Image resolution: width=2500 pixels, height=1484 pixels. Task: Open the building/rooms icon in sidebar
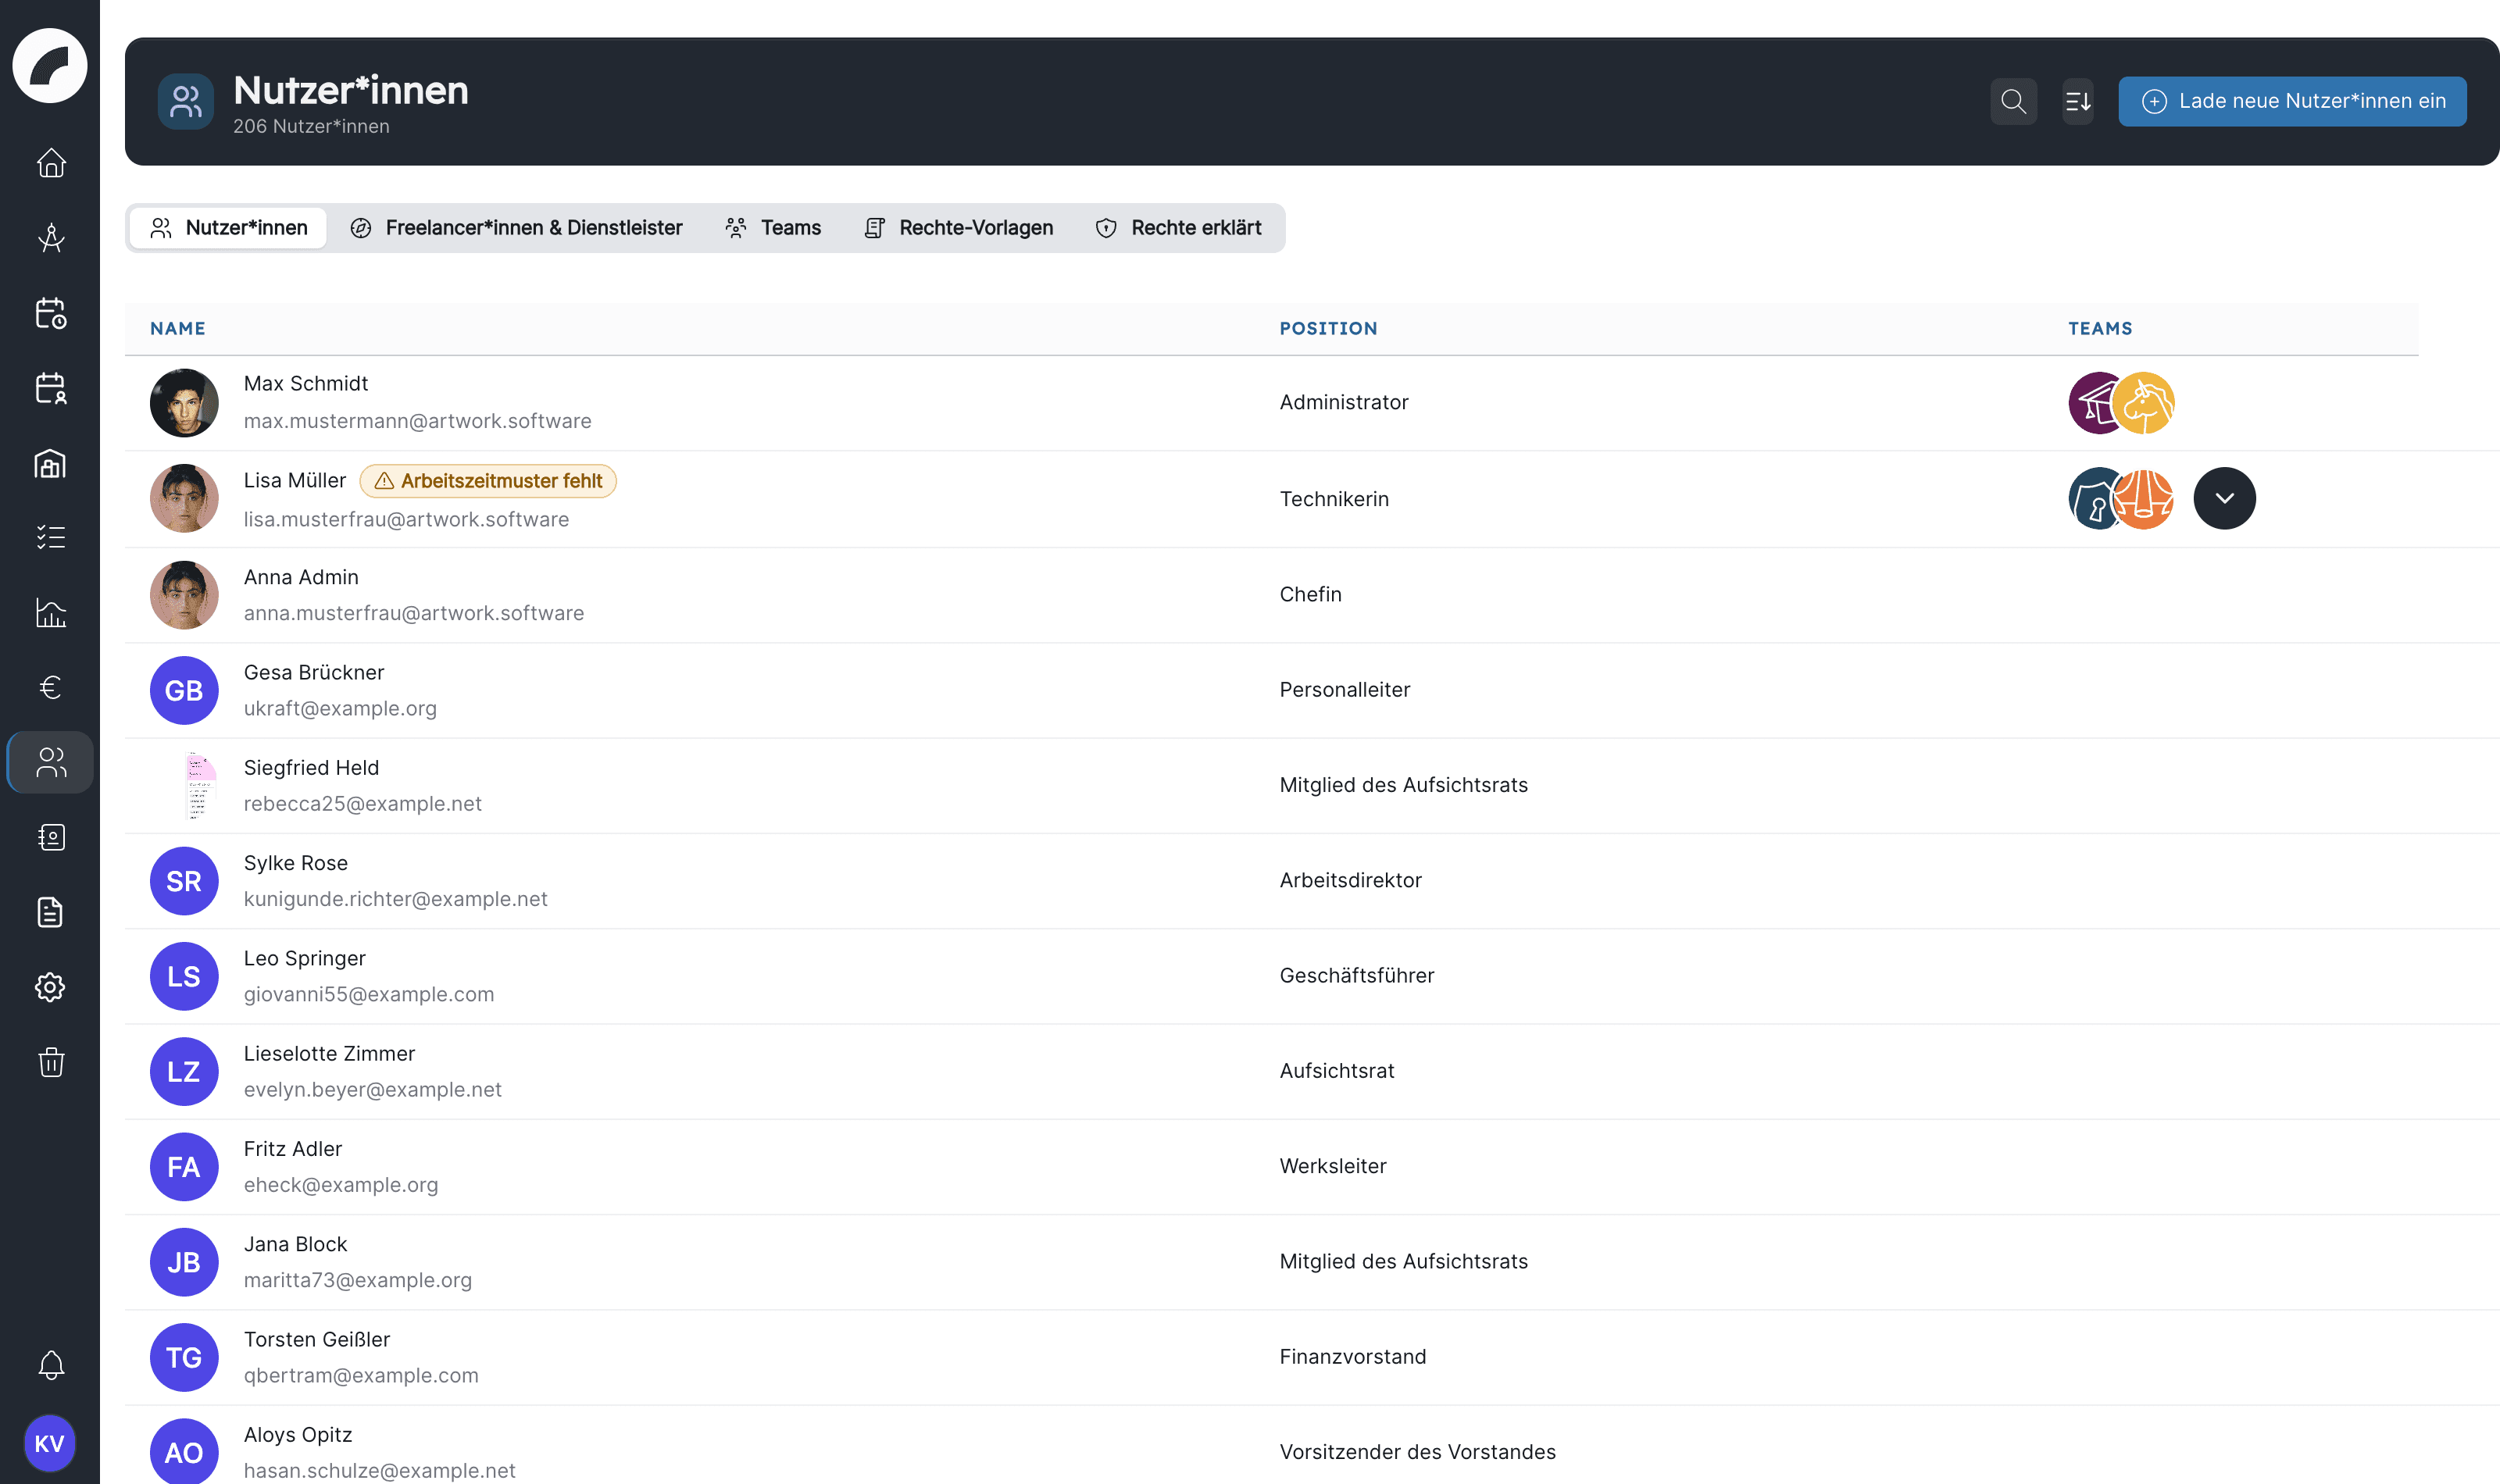50,463
